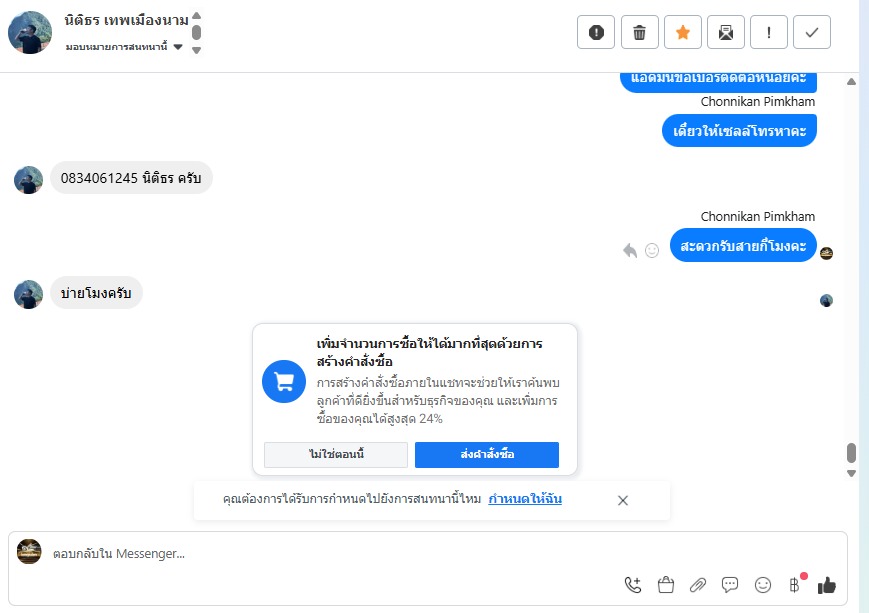
Task: Close the assignment notification banner
Action: tap(623, 500)
